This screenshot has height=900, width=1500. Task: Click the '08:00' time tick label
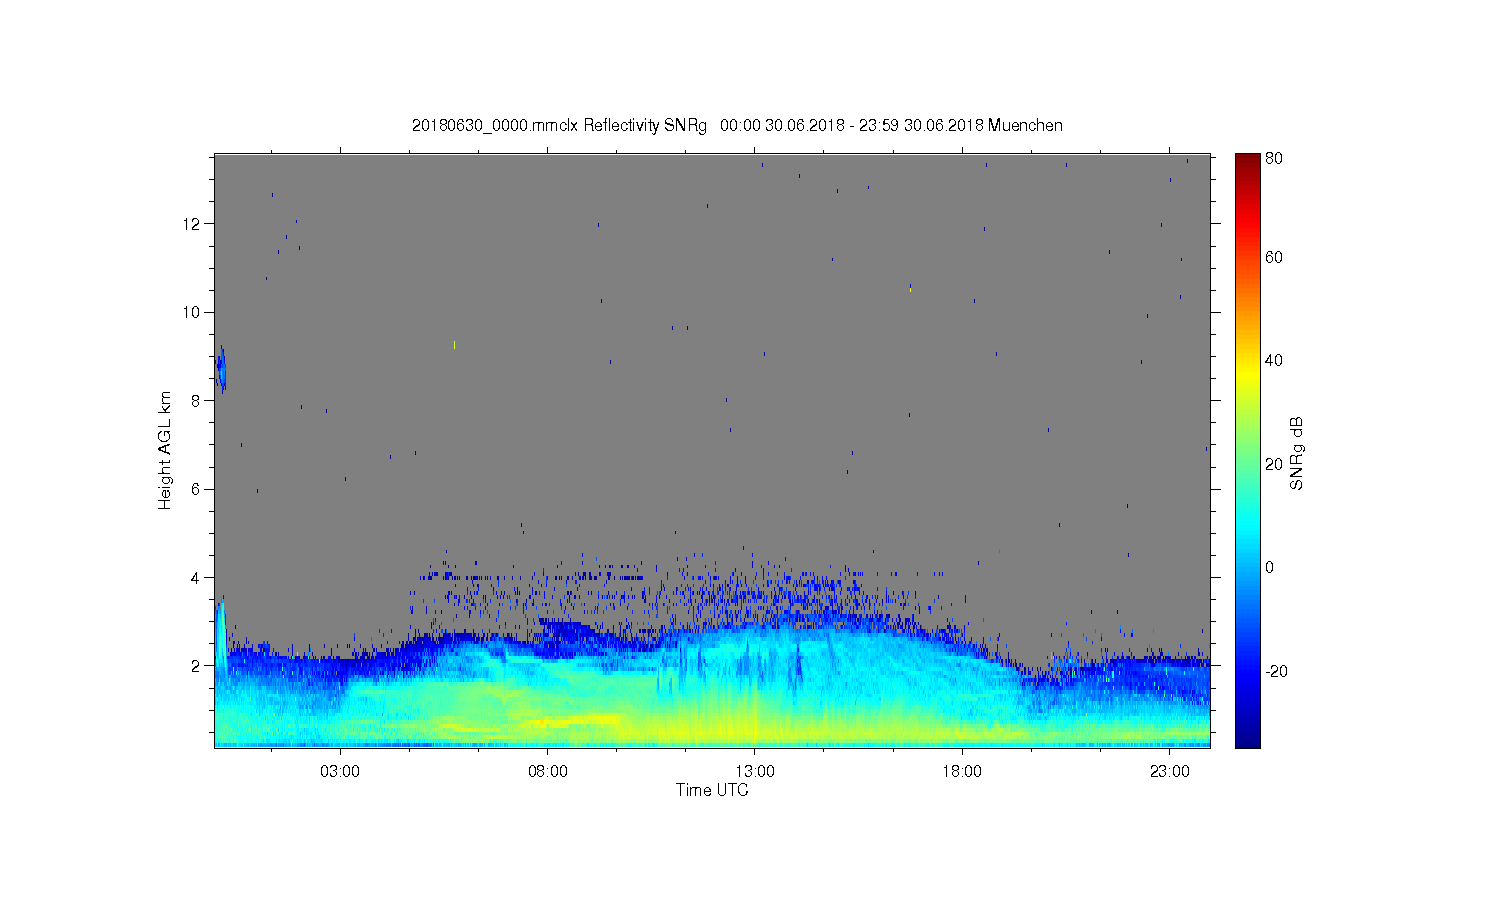tap(548, 772)
